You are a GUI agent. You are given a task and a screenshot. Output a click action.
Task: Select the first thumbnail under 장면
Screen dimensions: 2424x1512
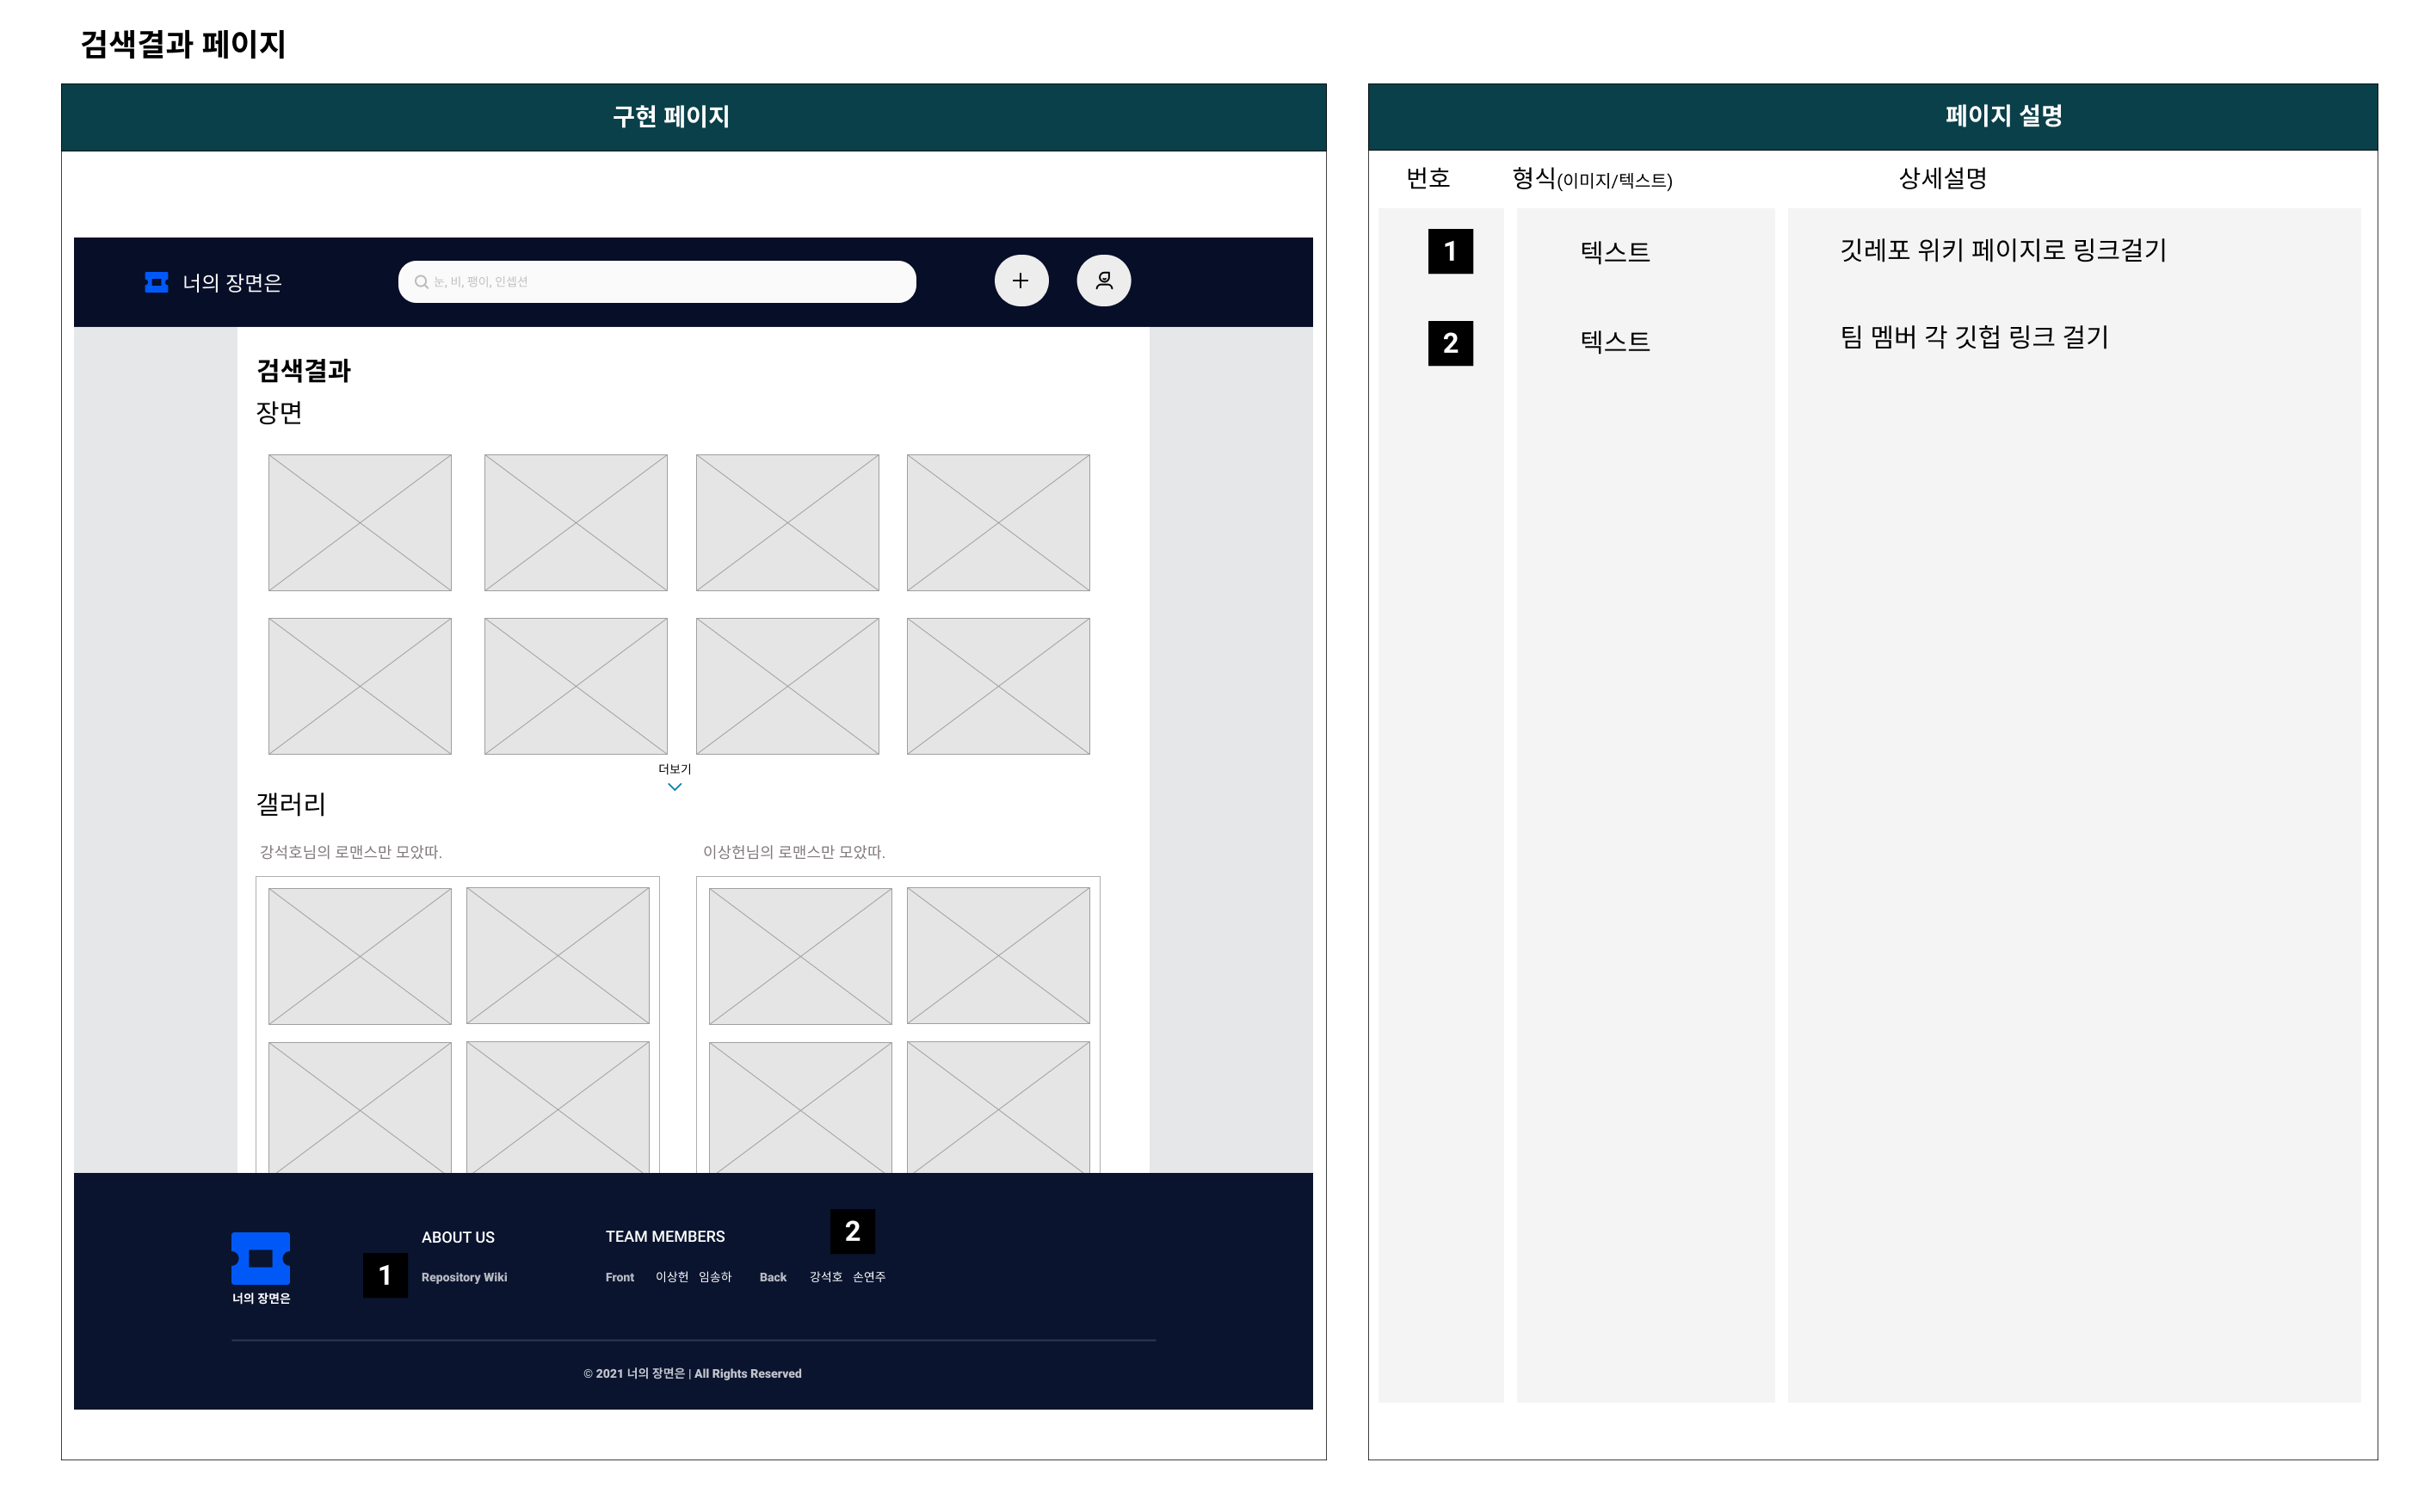358,522
